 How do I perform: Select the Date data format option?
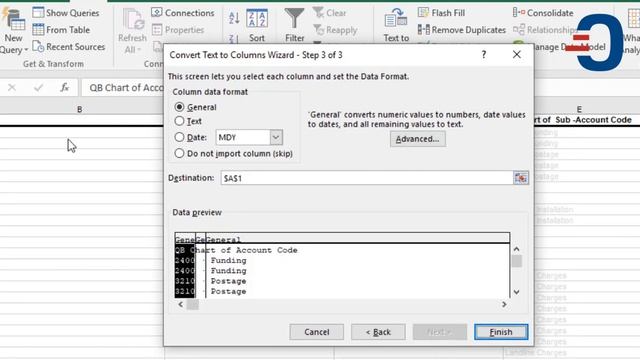[191, 137]
